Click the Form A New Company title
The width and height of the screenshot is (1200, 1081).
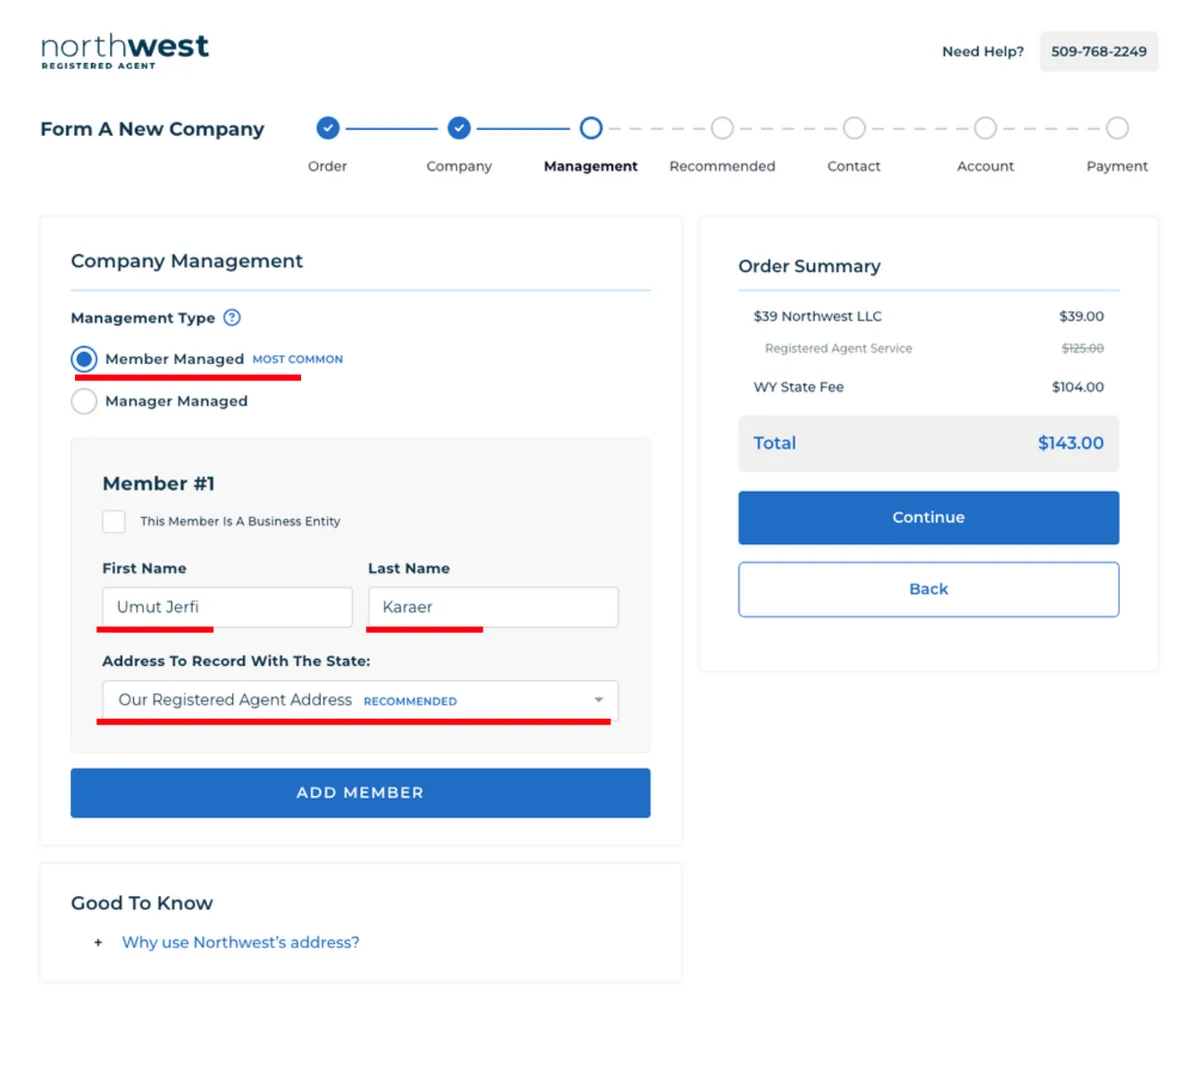click(x=152, y=129)
